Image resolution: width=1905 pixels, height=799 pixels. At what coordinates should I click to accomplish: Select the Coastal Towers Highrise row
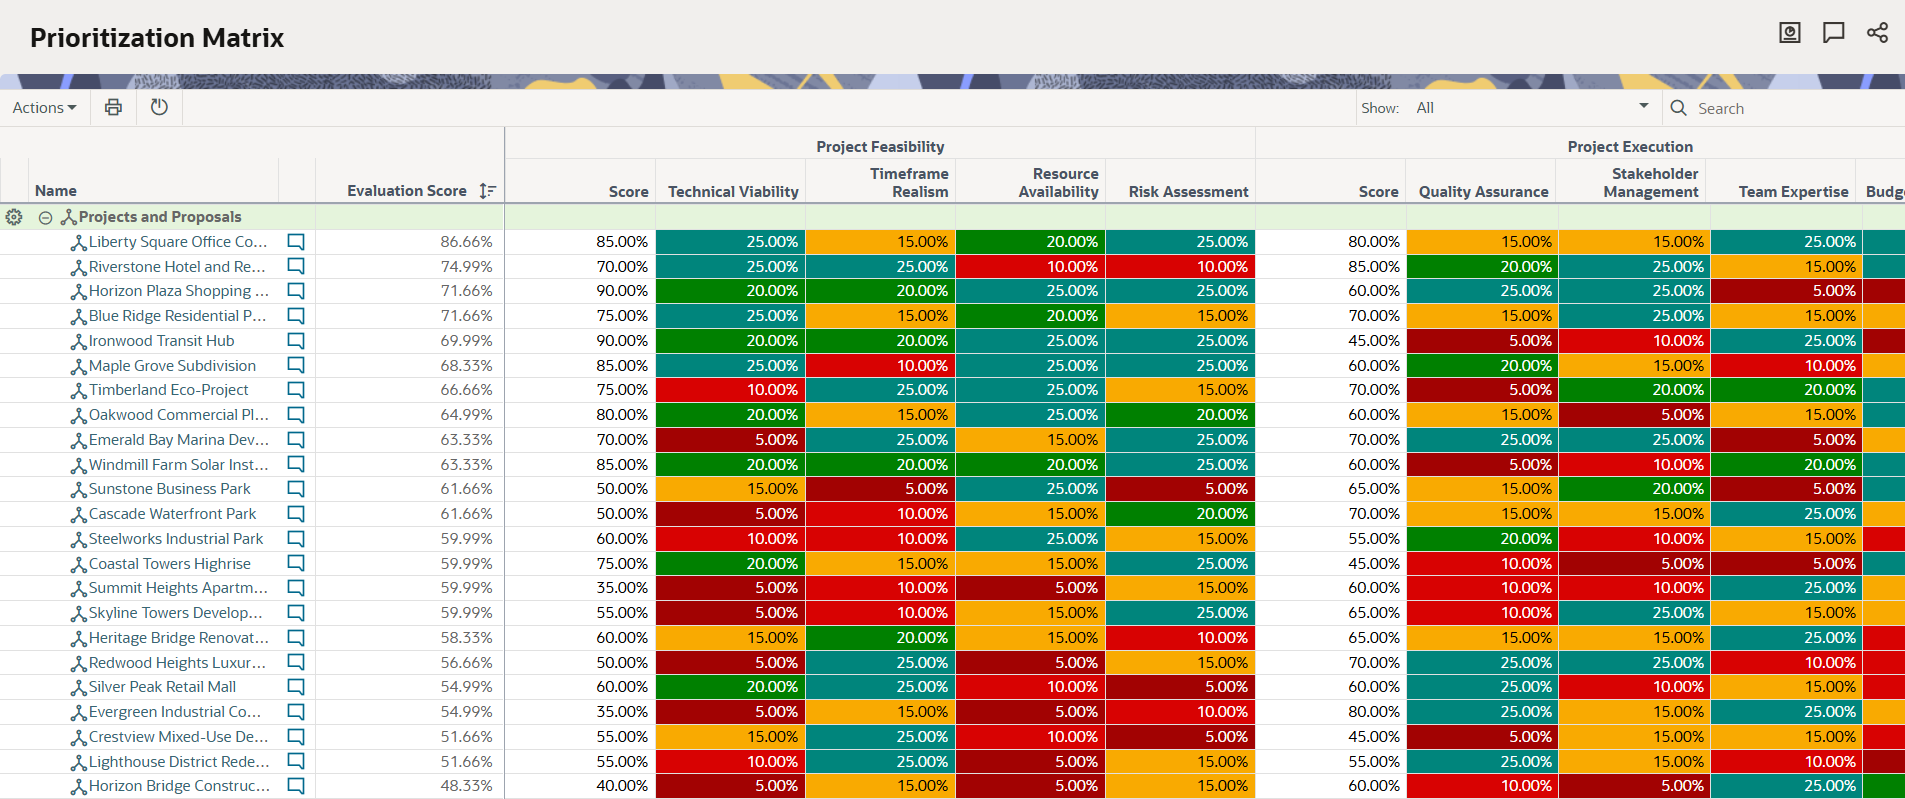click(x=170, y=564)
